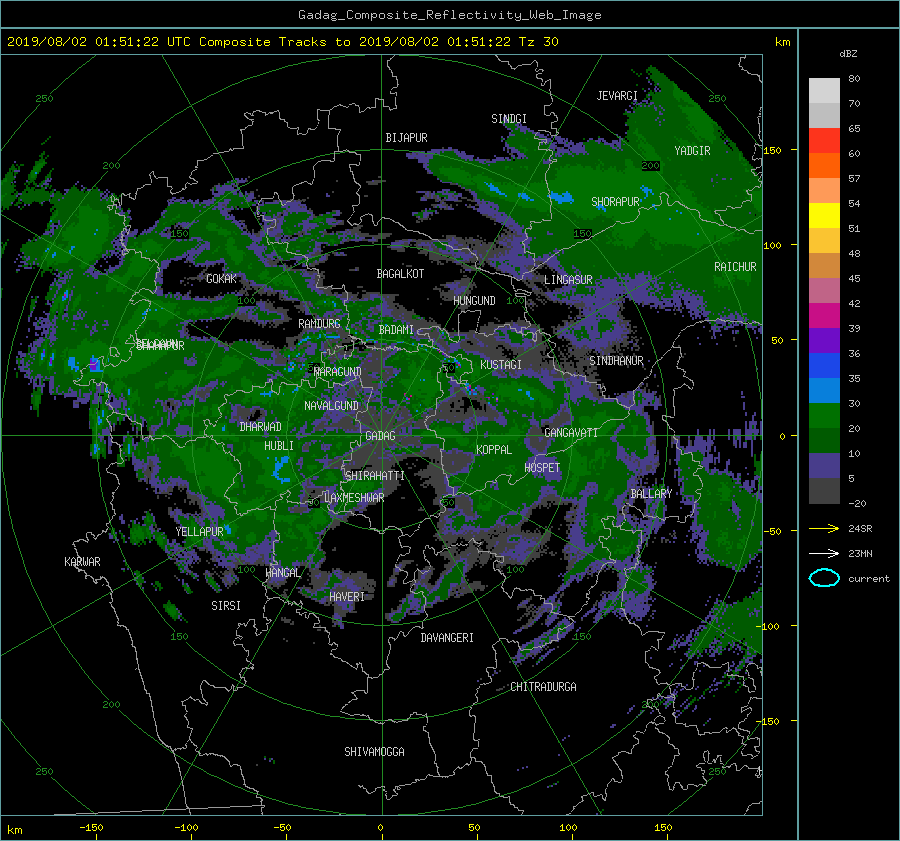
Task: Click the SIRSI city label
Action: point(226,606)
